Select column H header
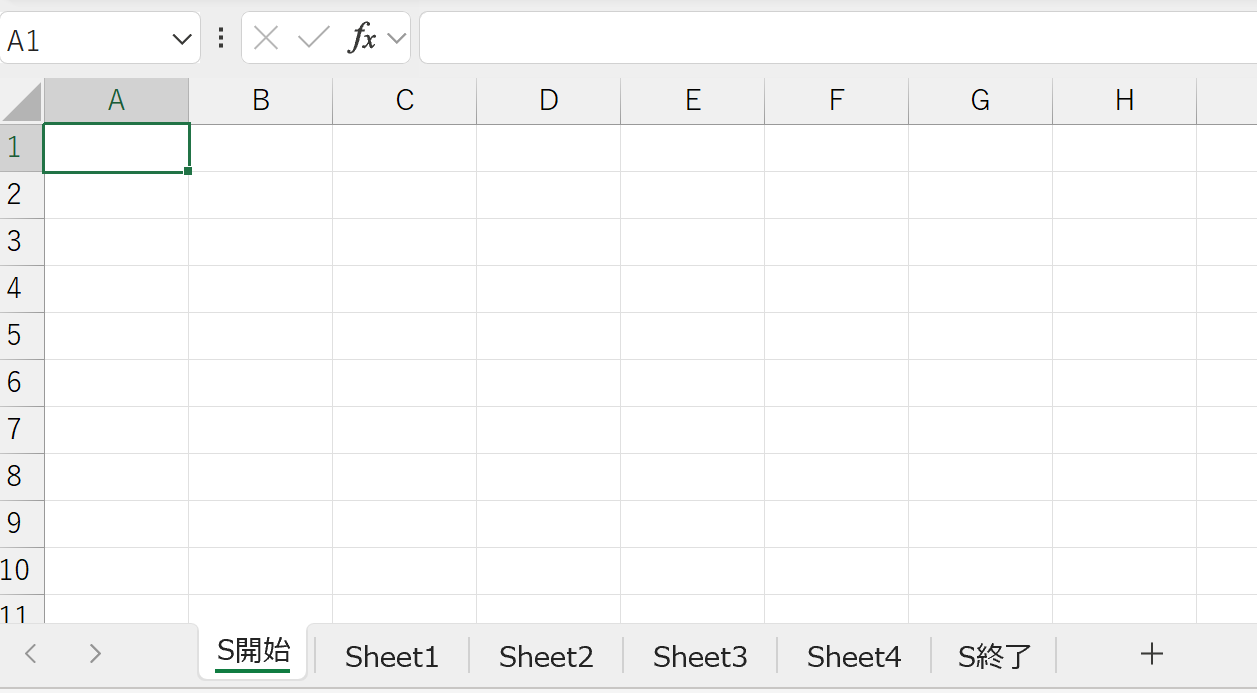This screenshot has width=1257, height=693. pos(1125,101)
